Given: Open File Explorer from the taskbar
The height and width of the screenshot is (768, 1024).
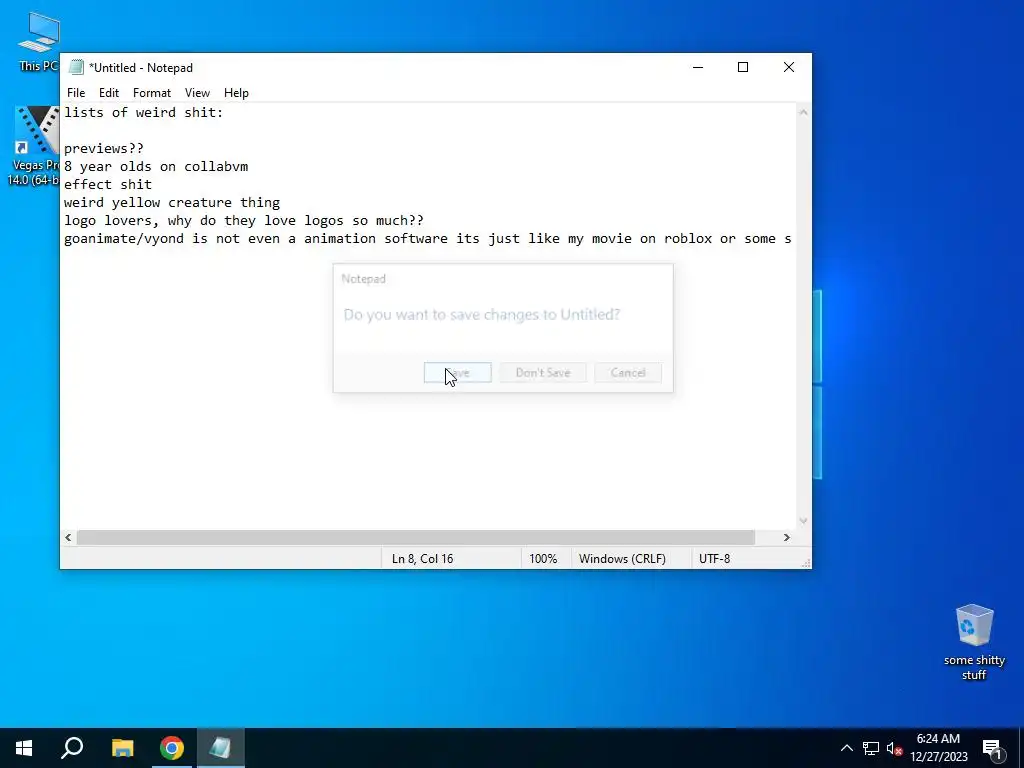Looking at the screenshot, I should click(122, 748).
